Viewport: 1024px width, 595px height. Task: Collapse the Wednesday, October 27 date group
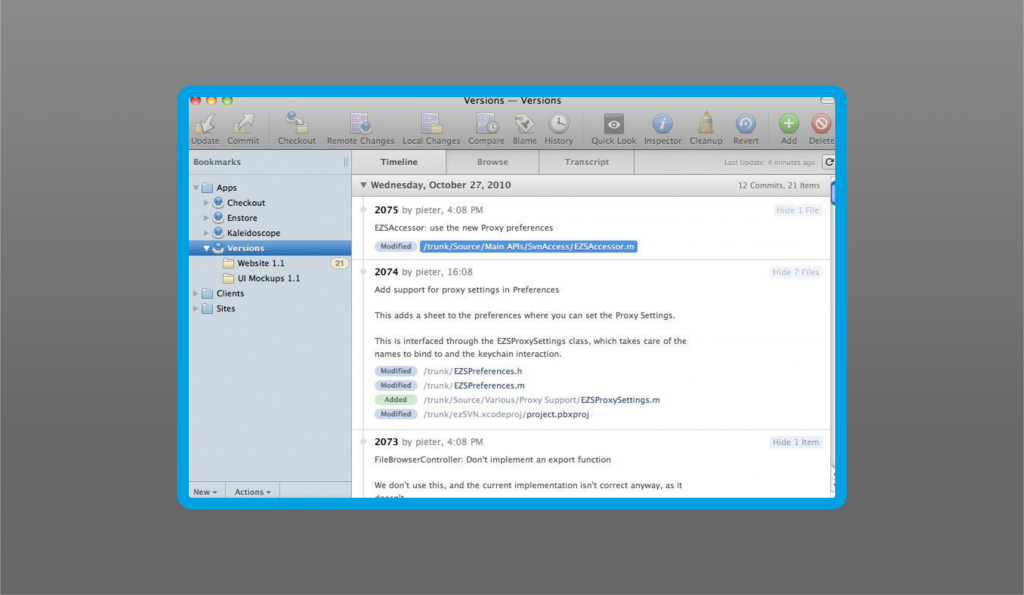click(x=364, y=185)
